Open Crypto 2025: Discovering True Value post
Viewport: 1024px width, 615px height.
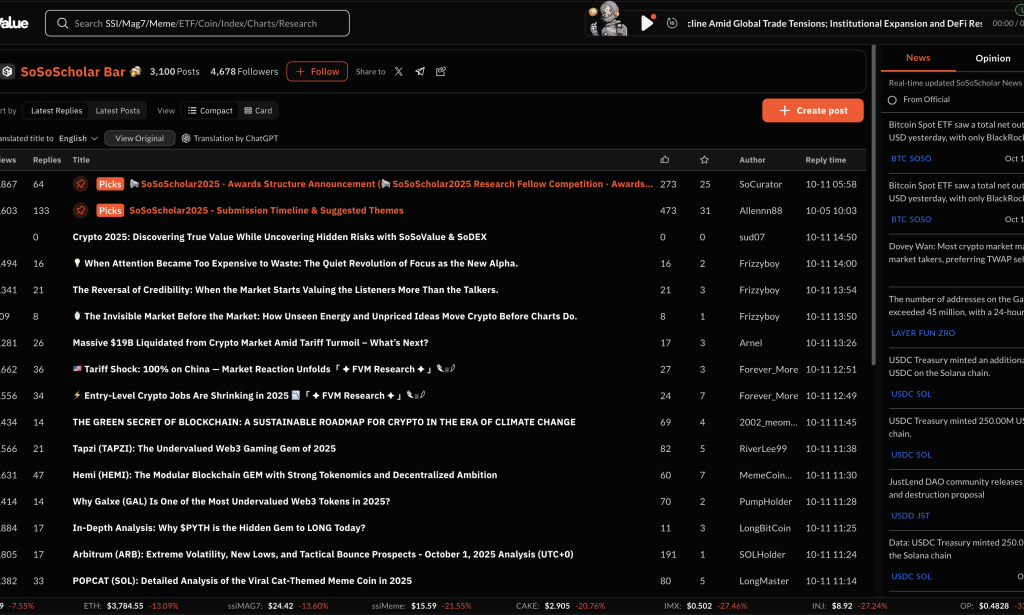pyautogui.click(x=280, y=237)
